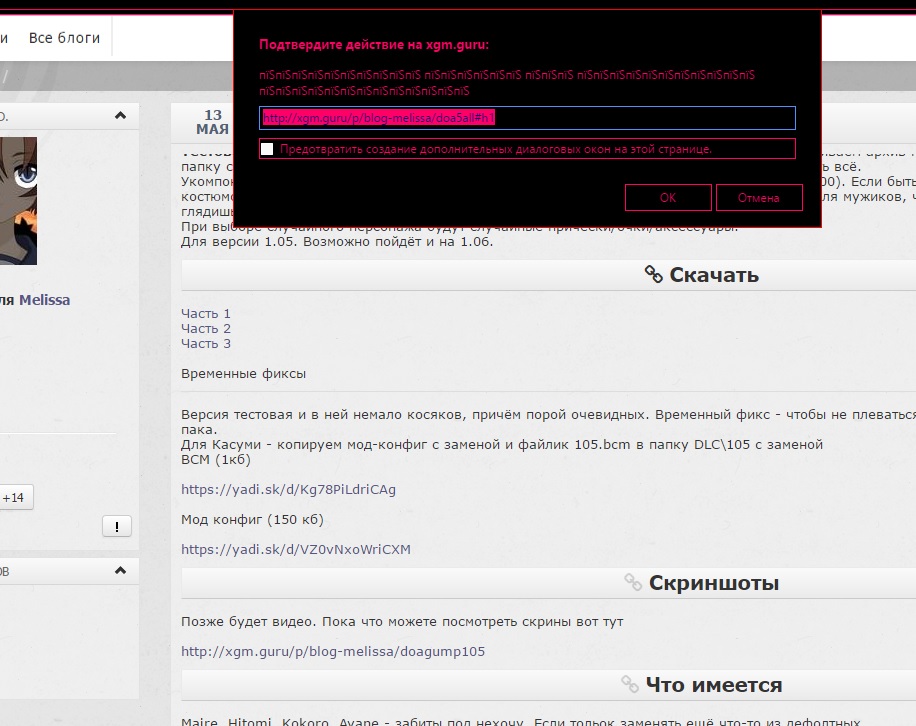Open the Часть 3 download link

tap(206, 343)
